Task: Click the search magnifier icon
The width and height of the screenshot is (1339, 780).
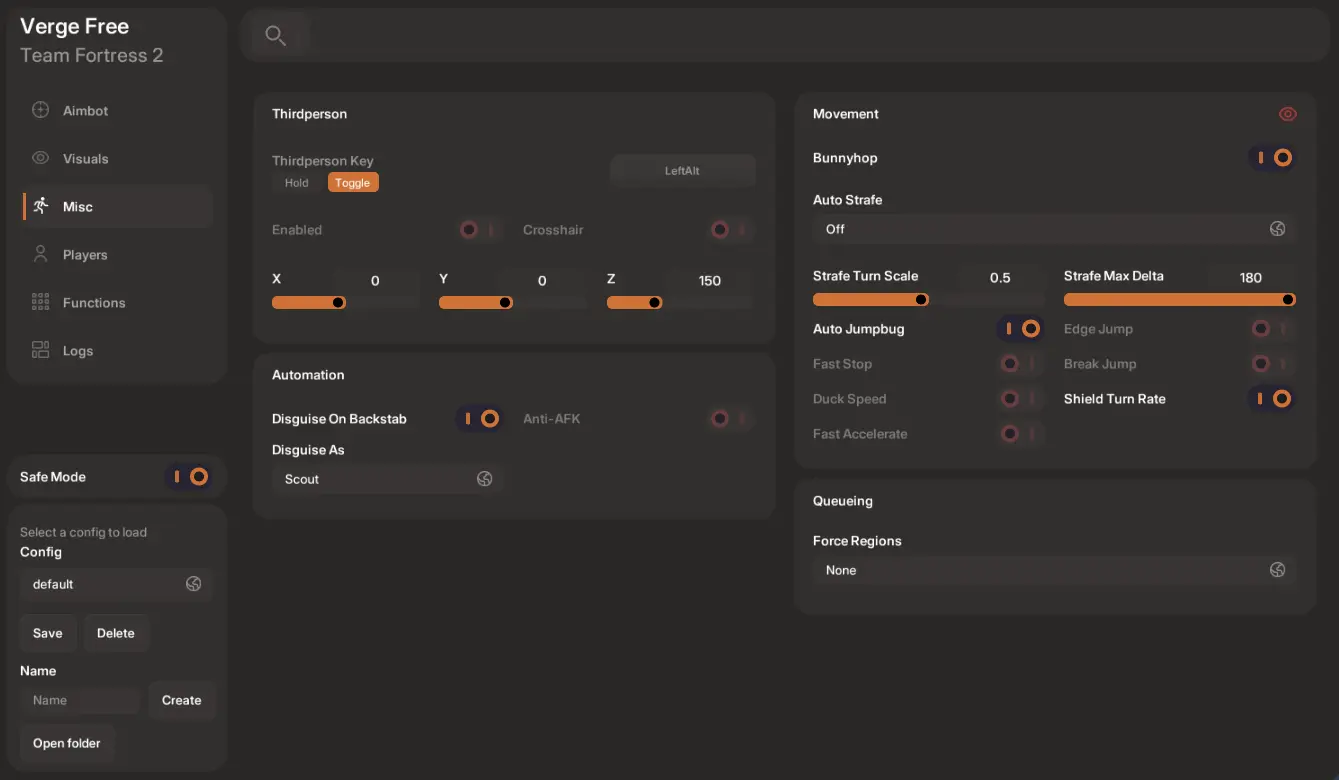Action: click(x=275, y=36)
